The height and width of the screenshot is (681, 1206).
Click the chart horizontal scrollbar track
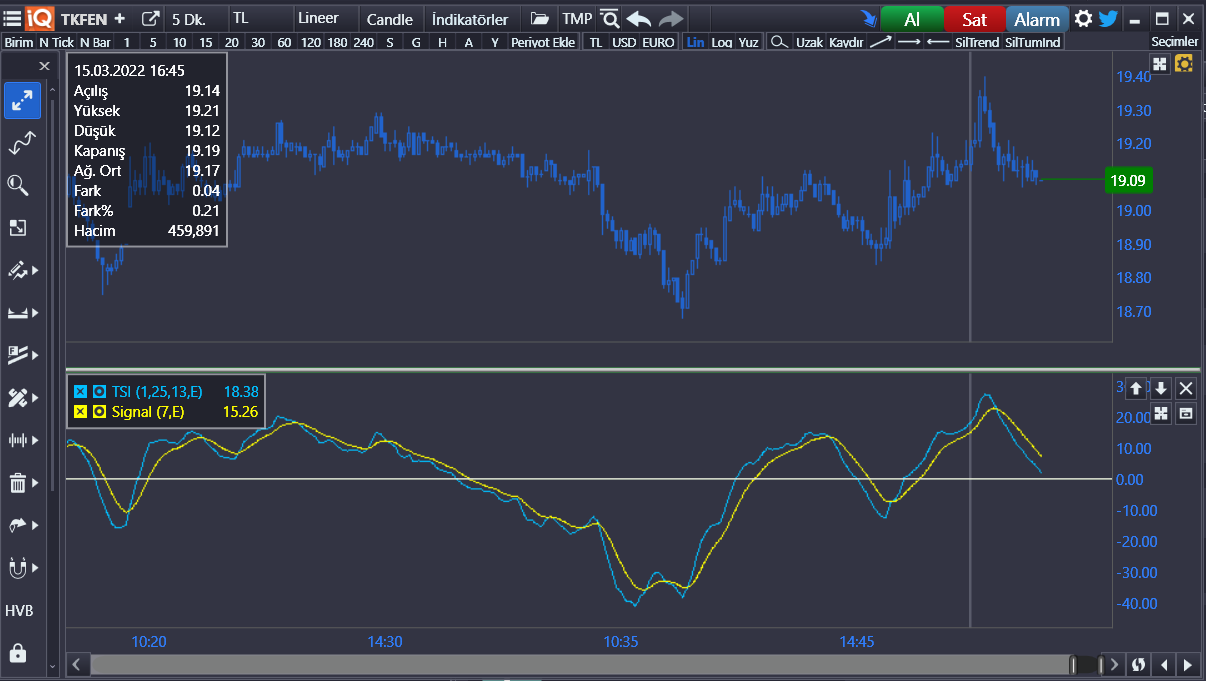click(x=580, y=665)
